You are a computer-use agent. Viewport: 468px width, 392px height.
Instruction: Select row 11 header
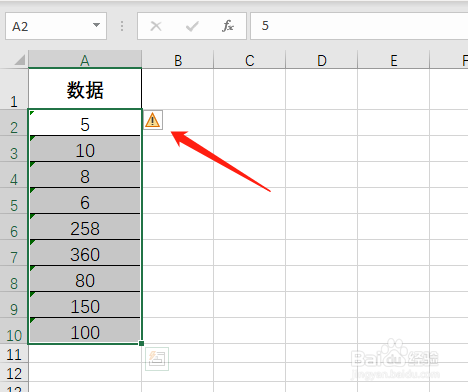point(14,353)
